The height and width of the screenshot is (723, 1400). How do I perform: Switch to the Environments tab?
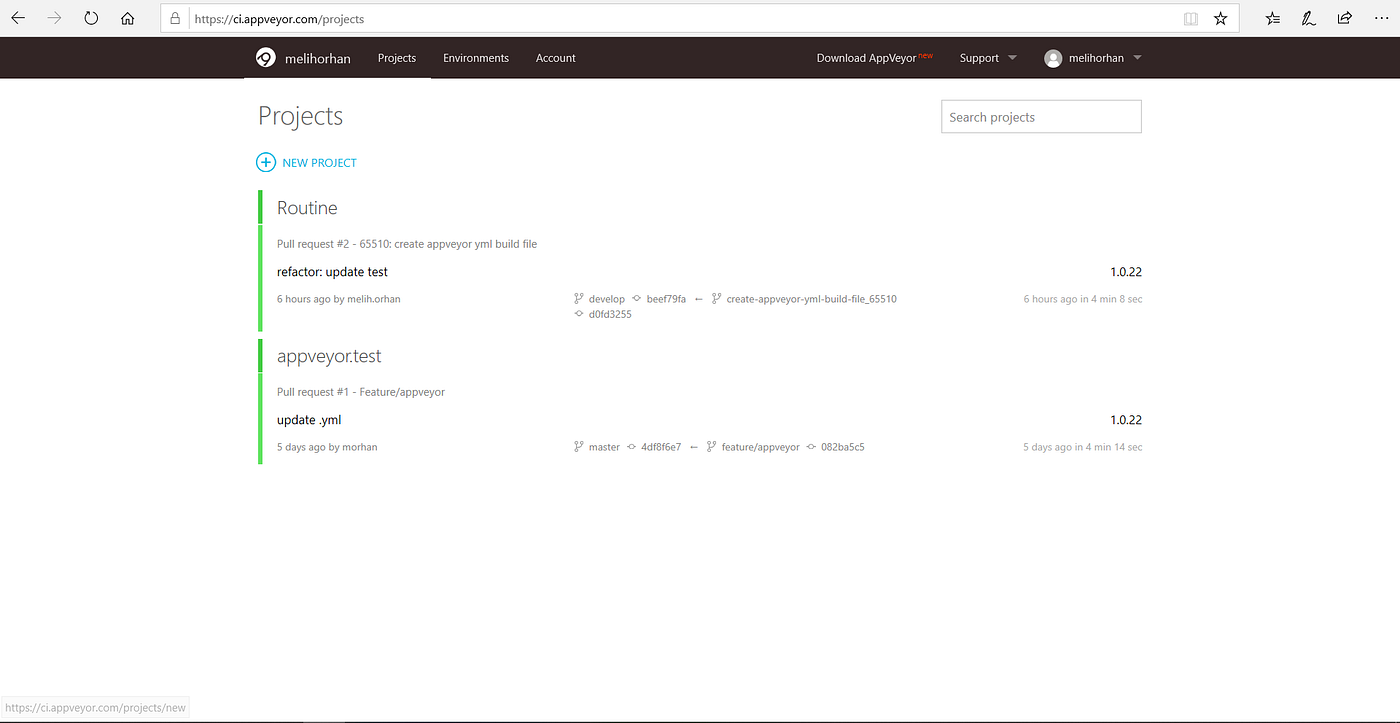[476, 57]
